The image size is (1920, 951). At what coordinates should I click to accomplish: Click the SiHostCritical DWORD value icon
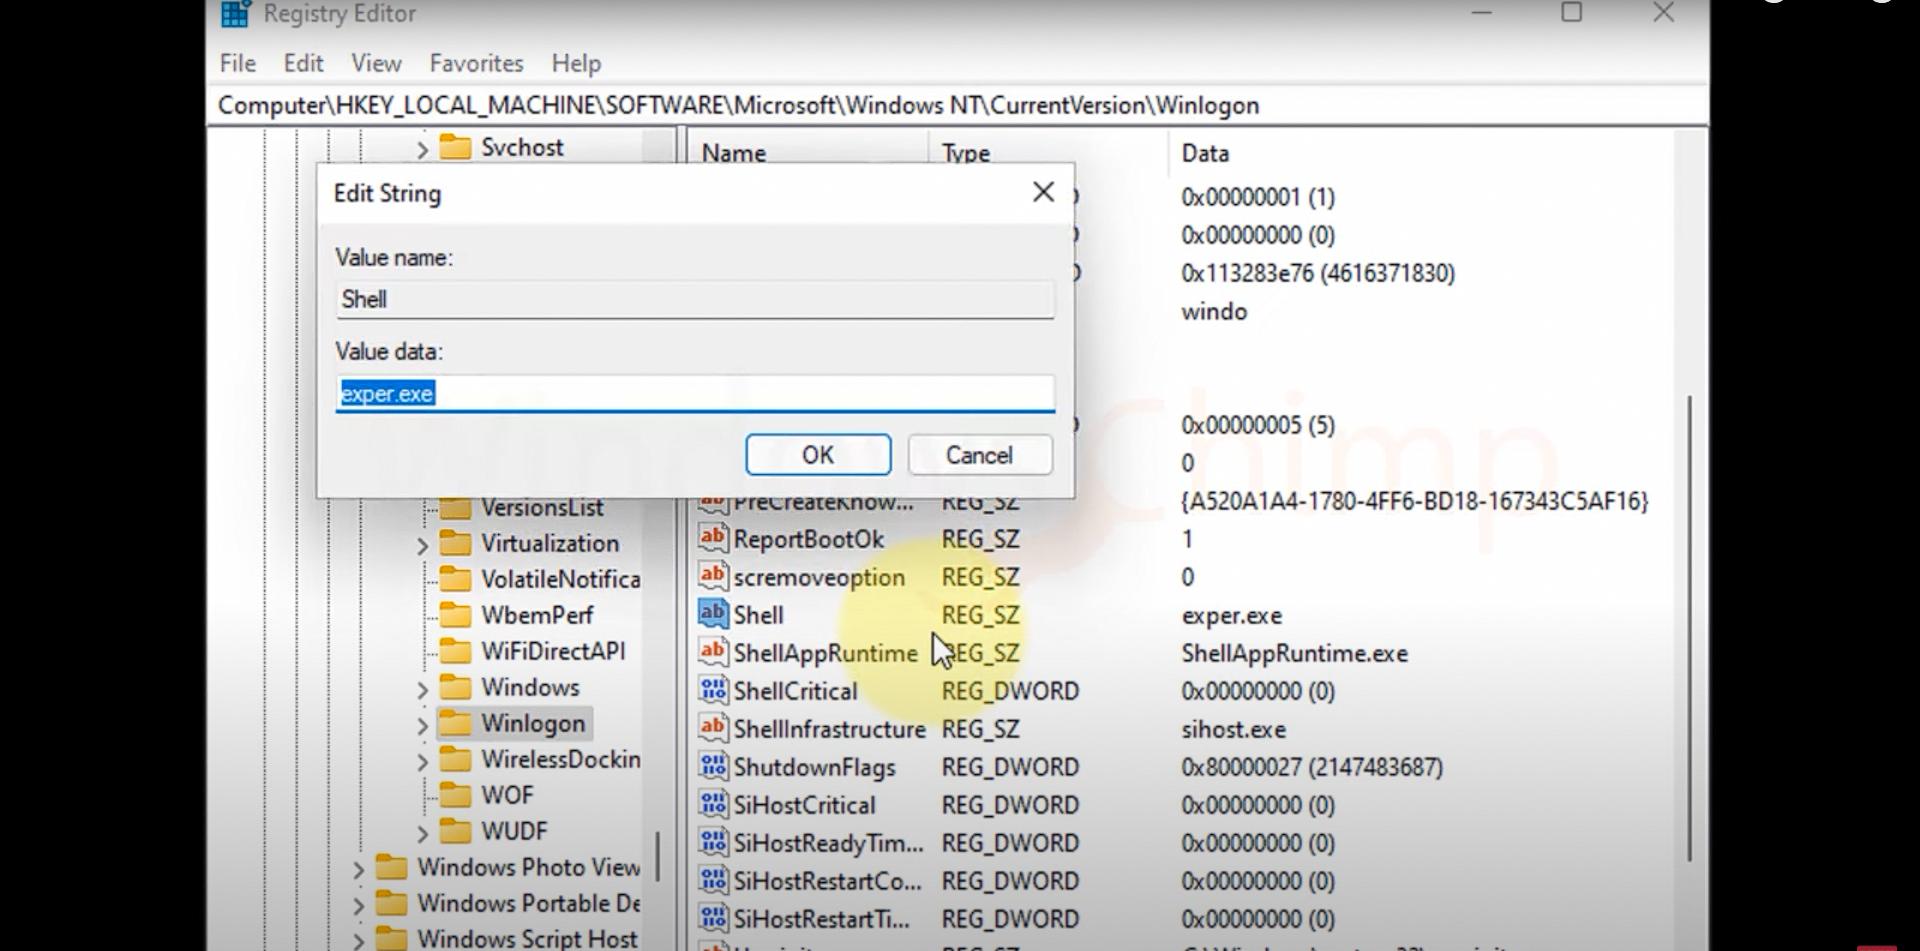(713, 804)
